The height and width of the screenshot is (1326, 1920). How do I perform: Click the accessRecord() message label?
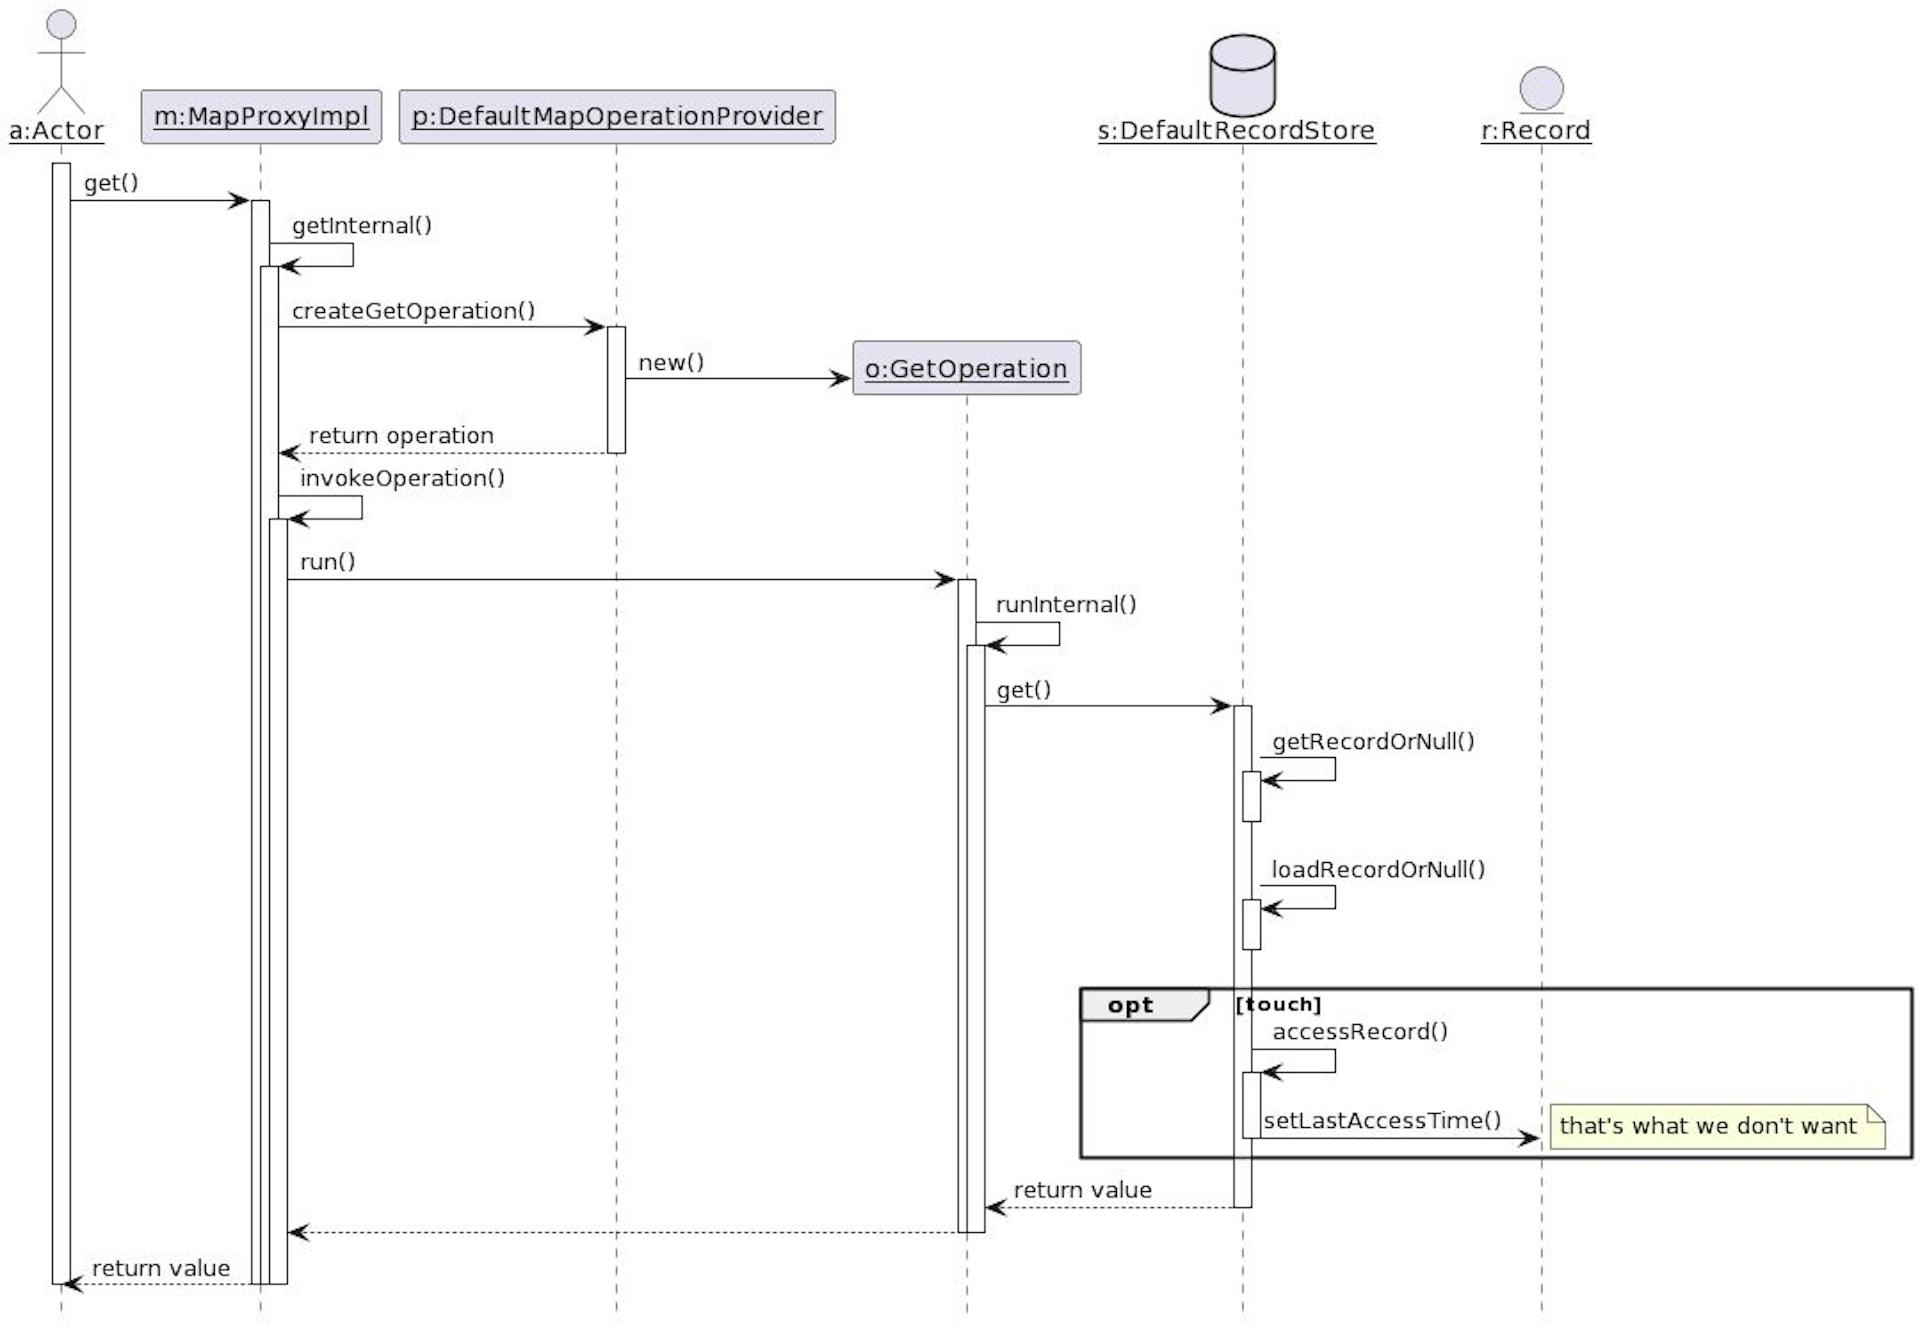click(1359, 1032)
